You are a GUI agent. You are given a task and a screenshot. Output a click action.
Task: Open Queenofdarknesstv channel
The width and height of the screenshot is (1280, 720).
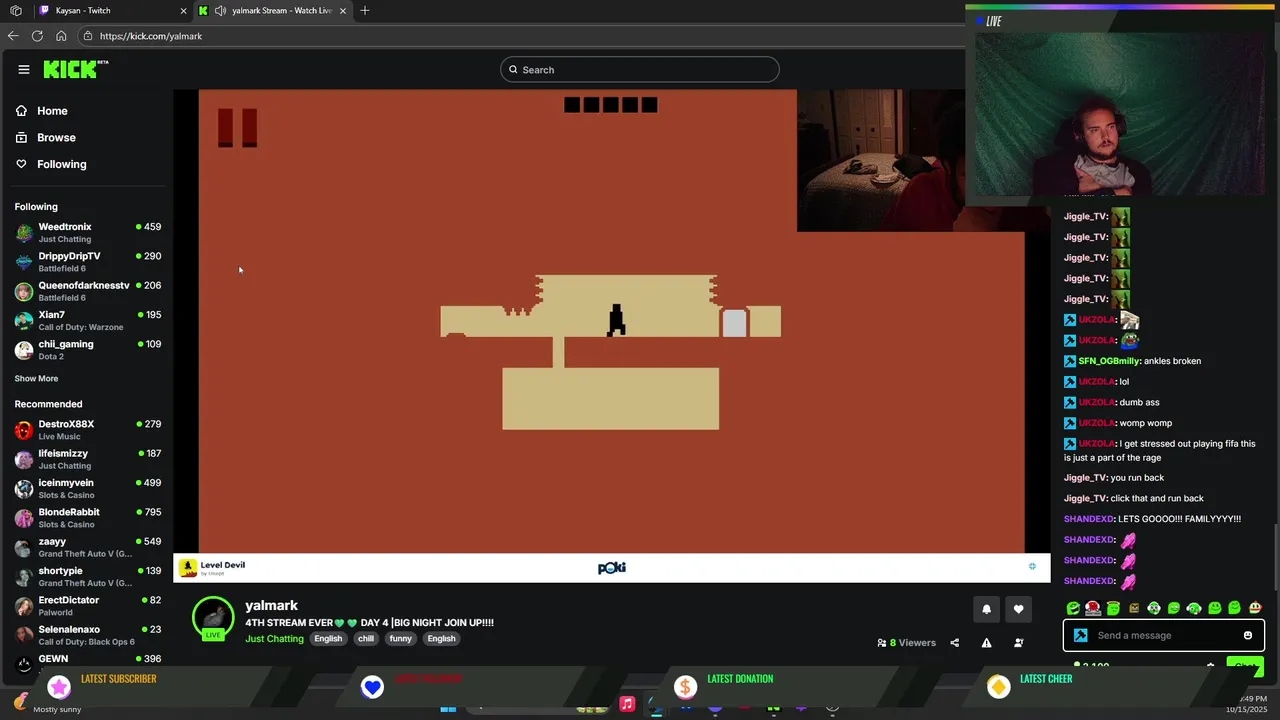click(88, 291)
